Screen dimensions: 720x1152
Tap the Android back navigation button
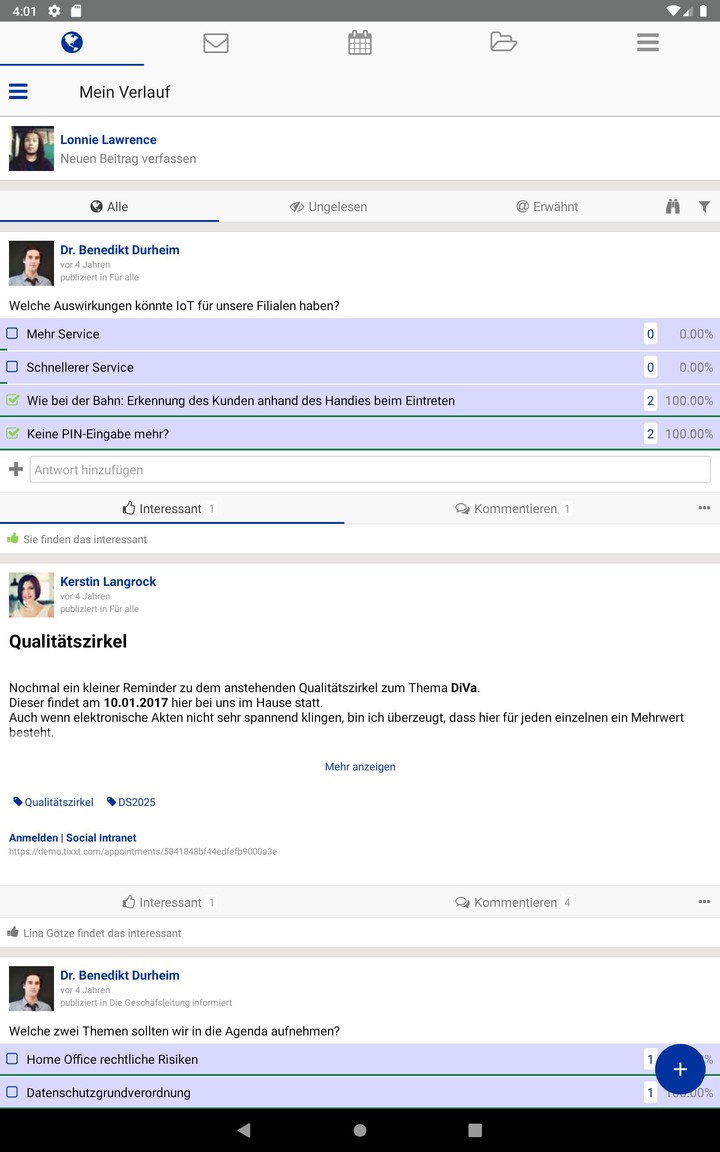pos(244,1130)
